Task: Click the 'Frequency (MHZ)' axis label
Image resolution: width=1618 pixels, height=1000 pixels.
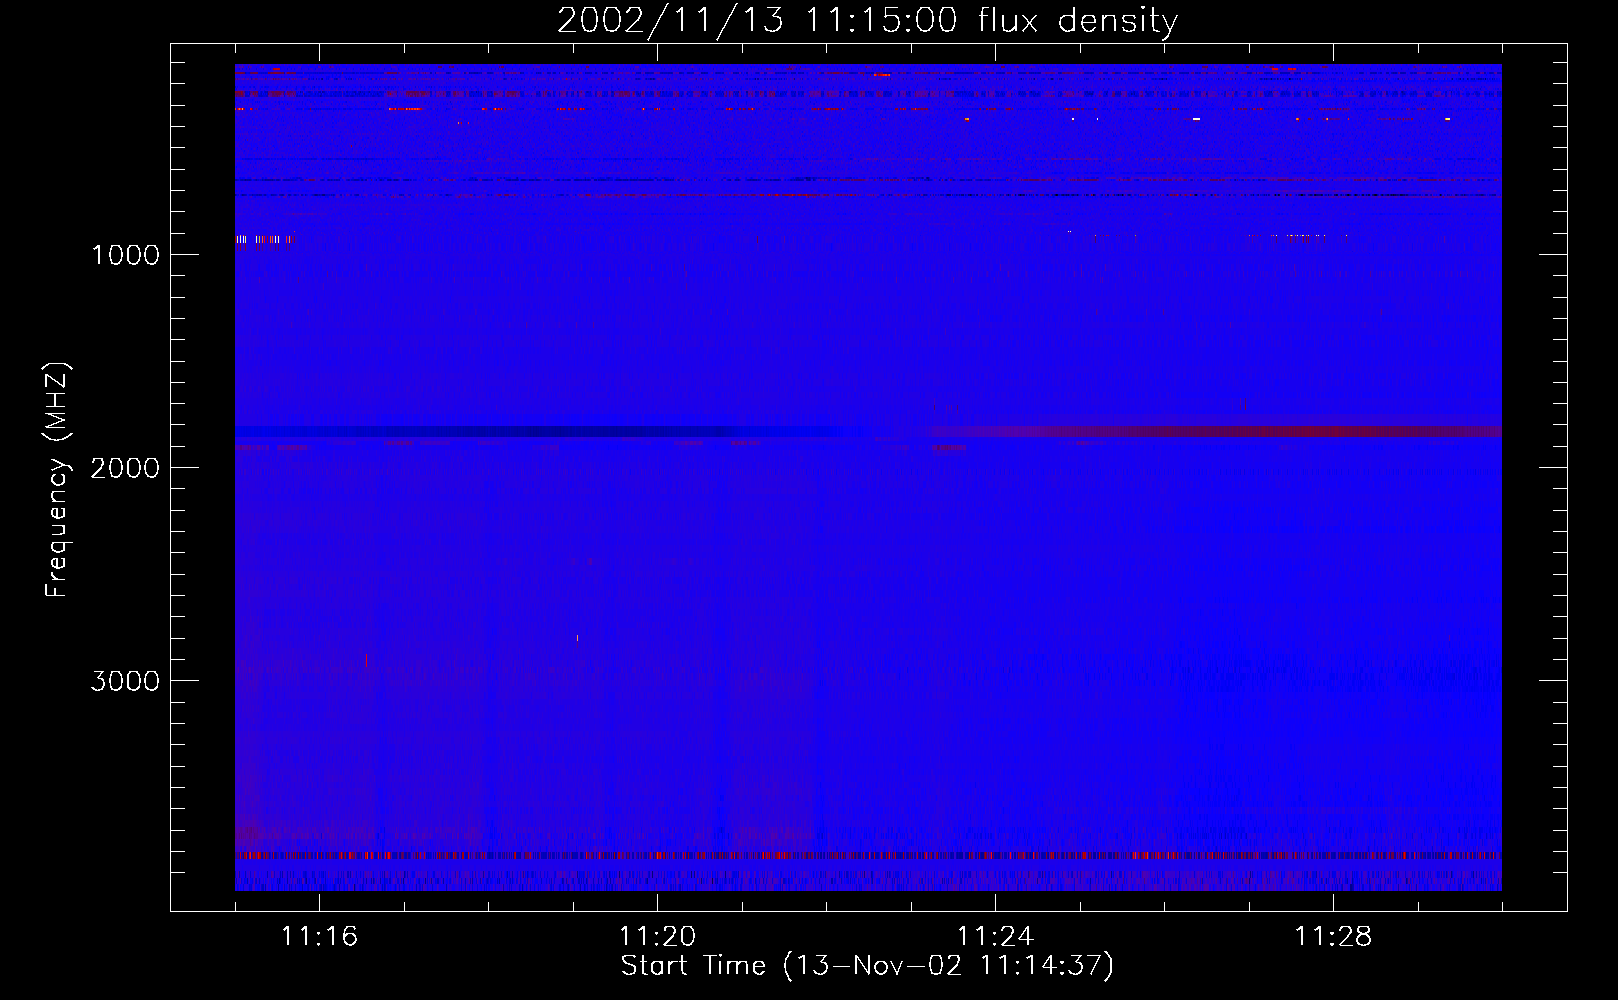Action: [x=58, y=480]
